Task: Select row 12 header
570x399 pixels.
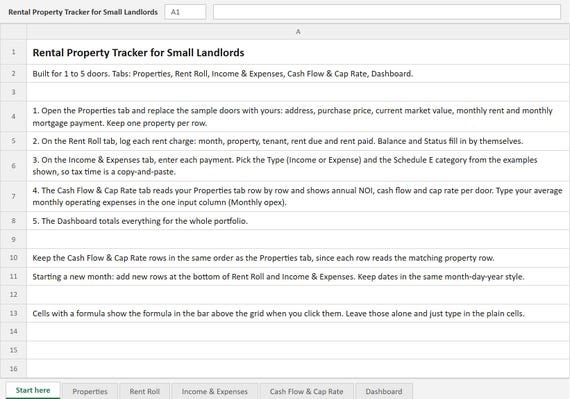Action: point(13,295)
